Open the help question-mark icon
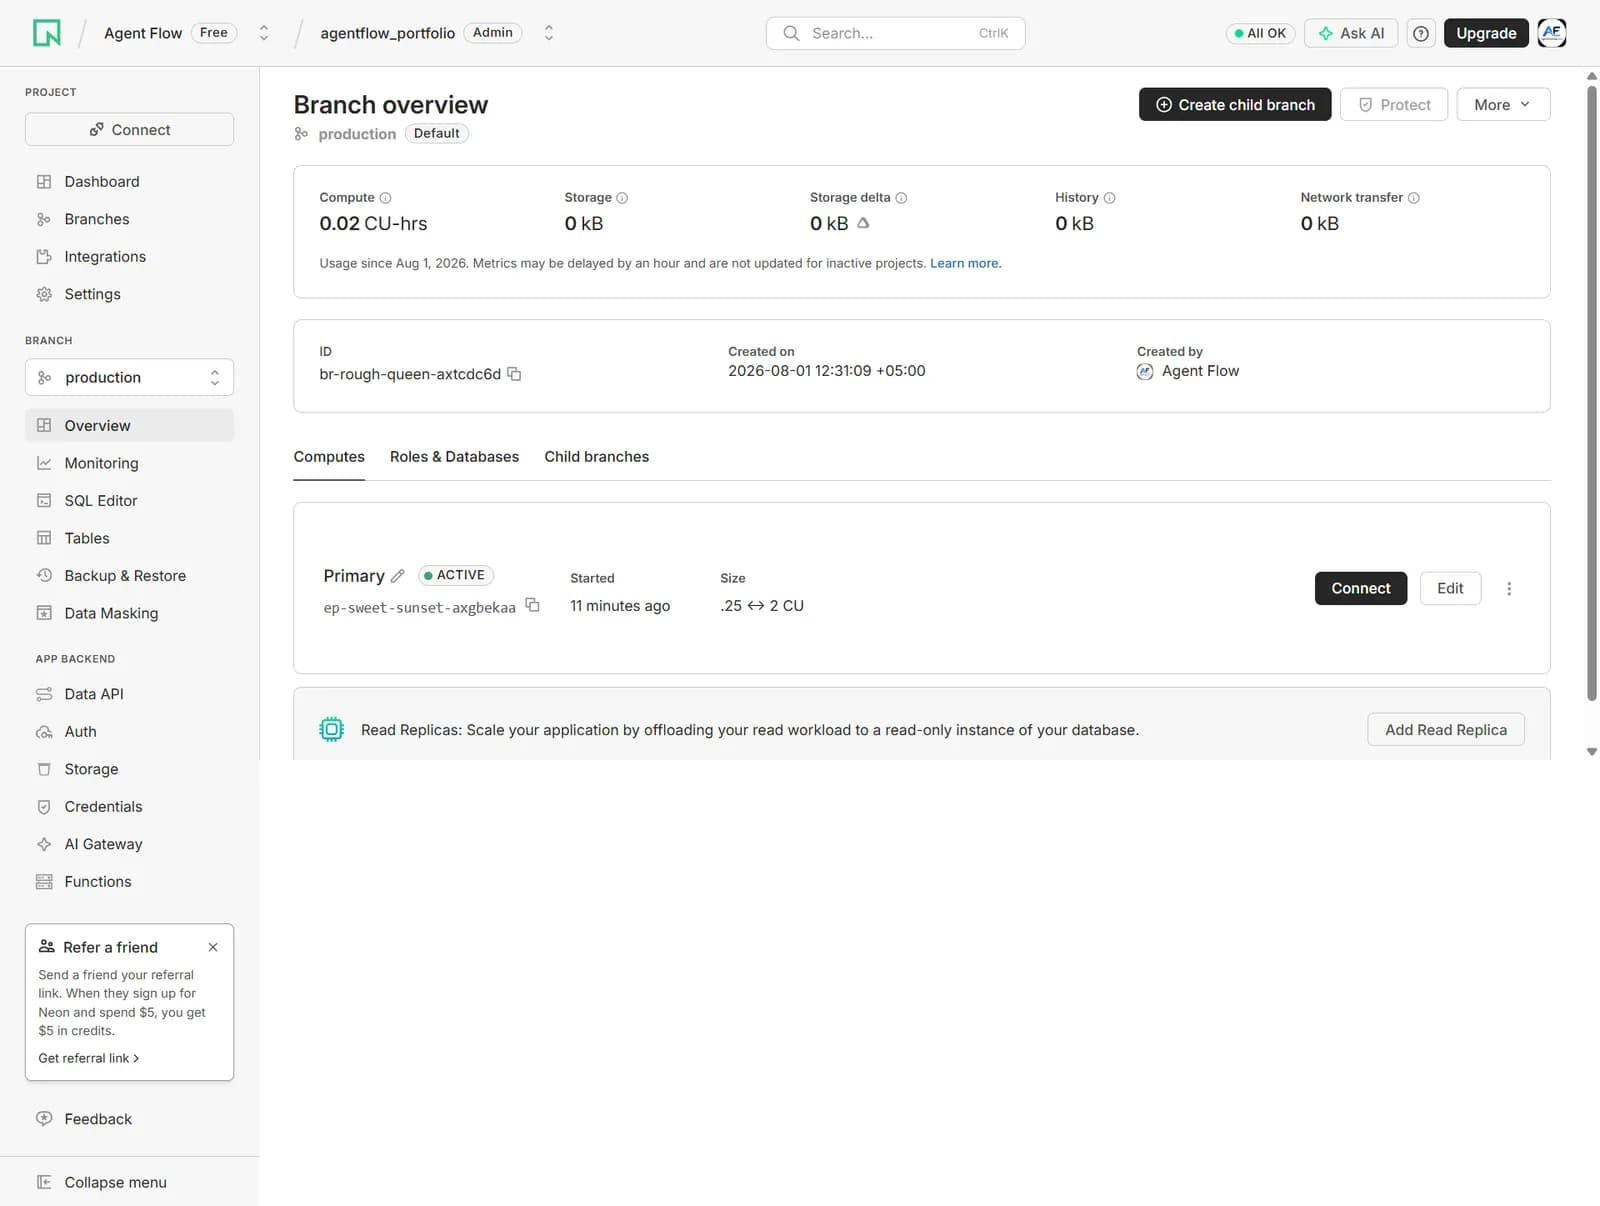 click(1420, 33)
